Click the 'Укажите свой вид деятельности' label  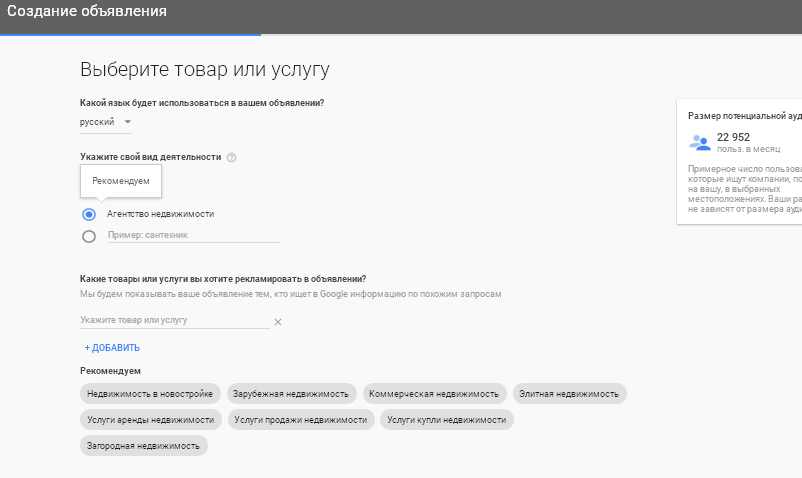(150, 157)
